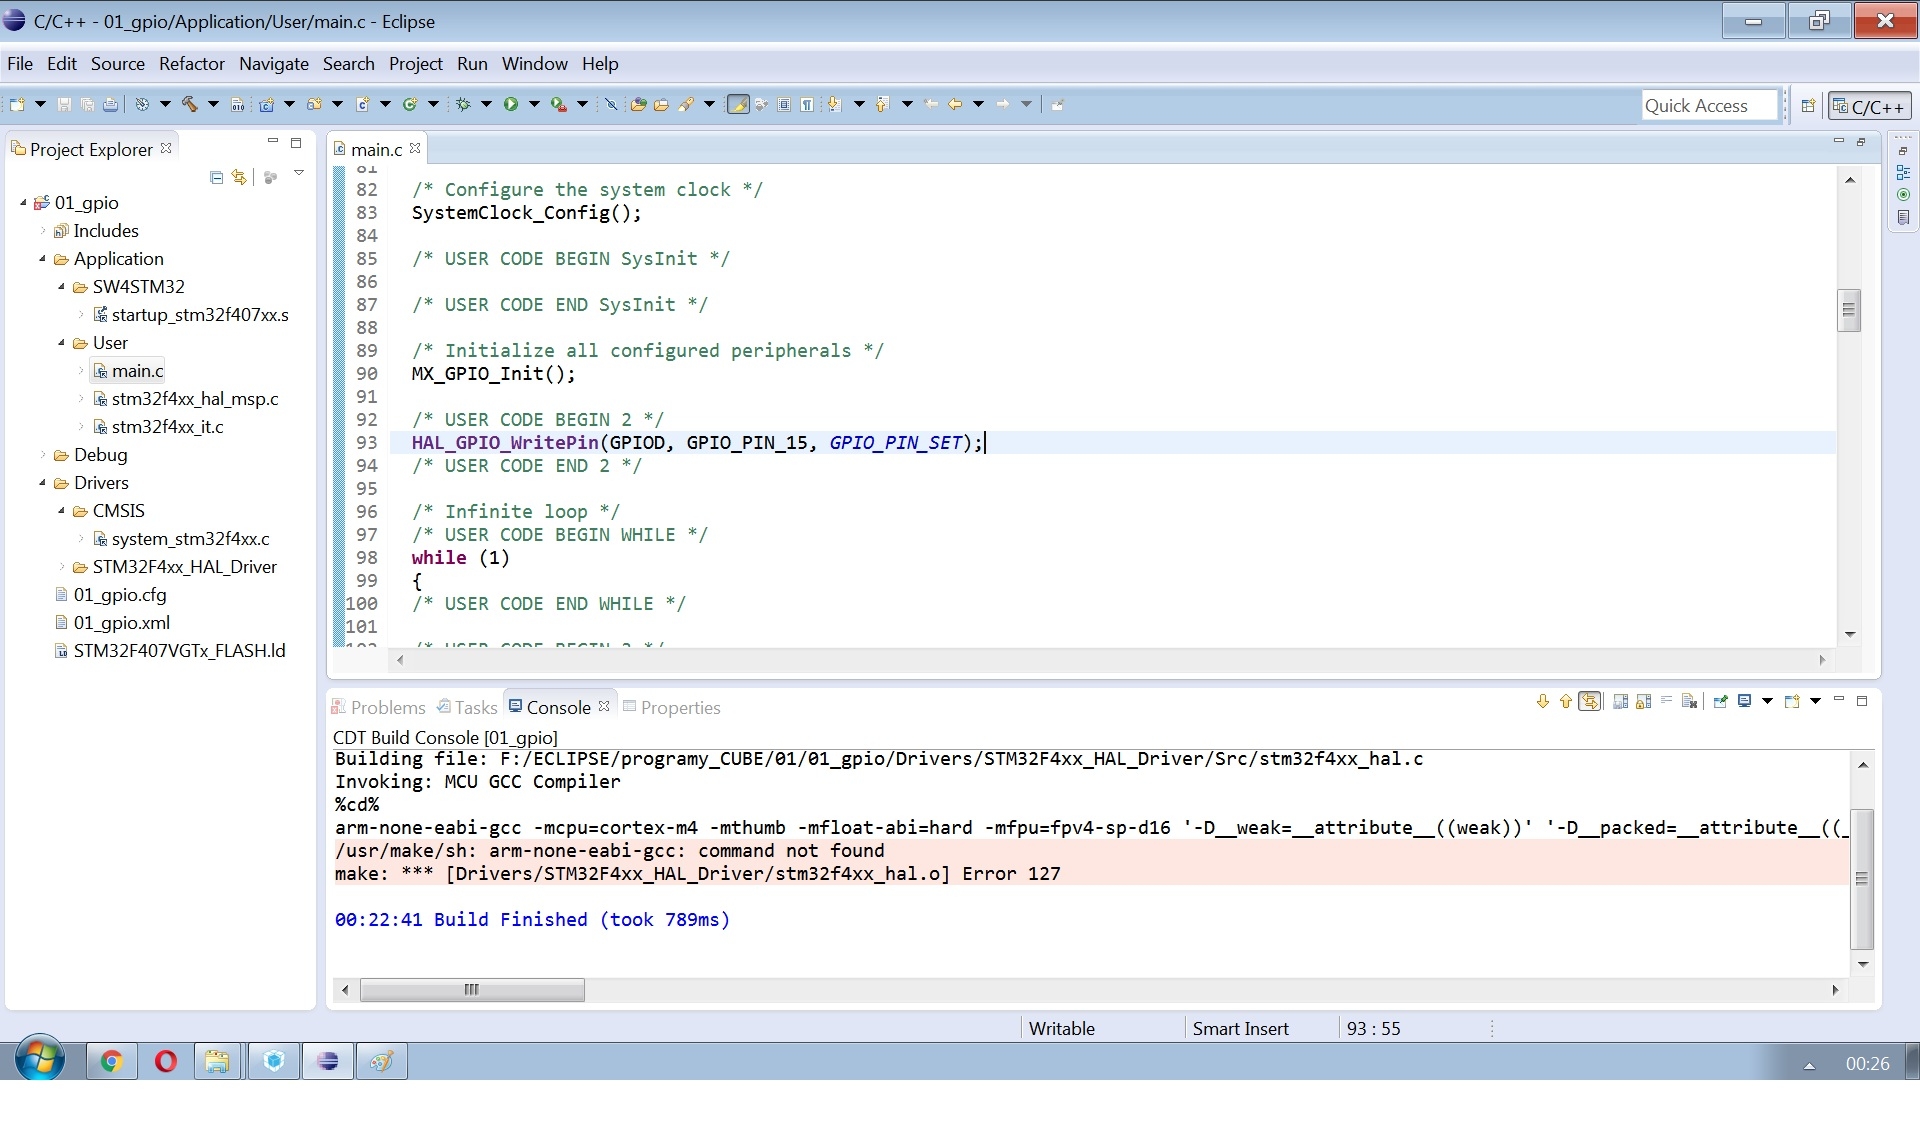
Task: Click the New C Source File icon
Action: (363, 104)
